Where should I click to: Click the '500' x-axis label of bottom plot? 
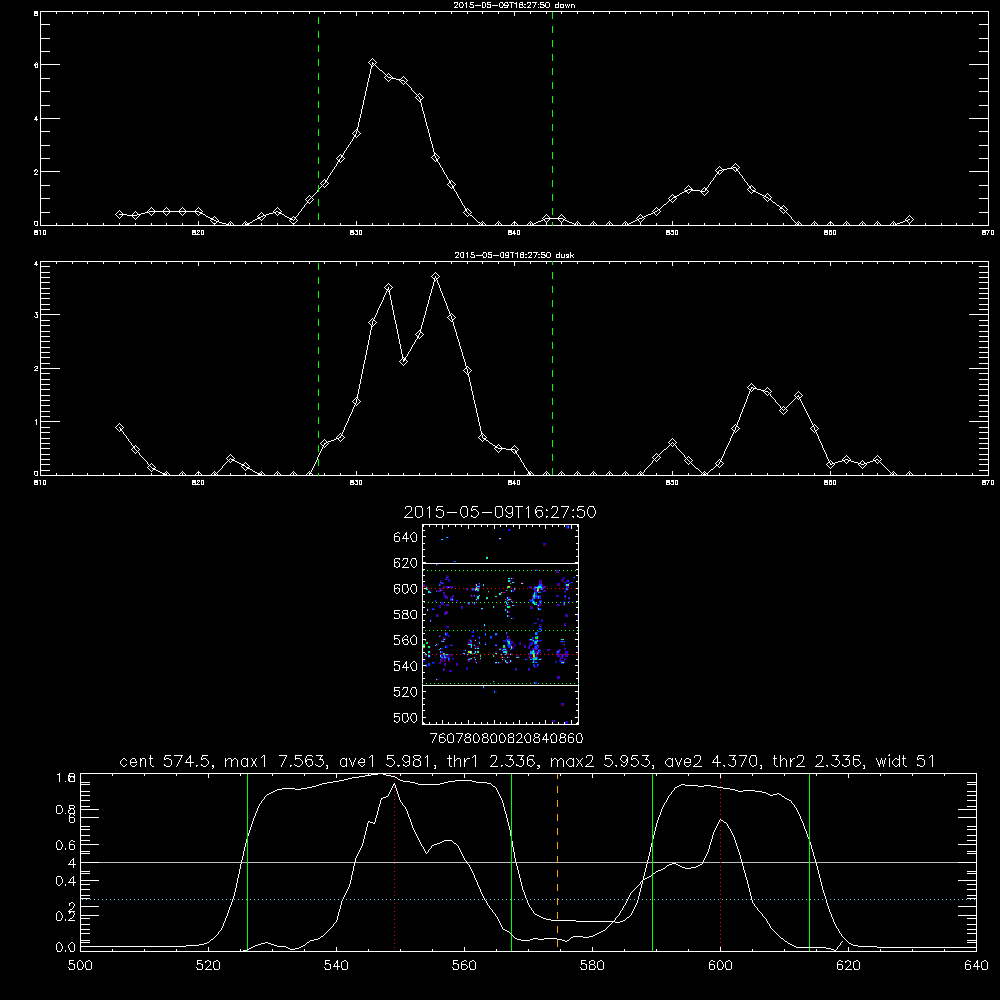click(x=80, y=966)
